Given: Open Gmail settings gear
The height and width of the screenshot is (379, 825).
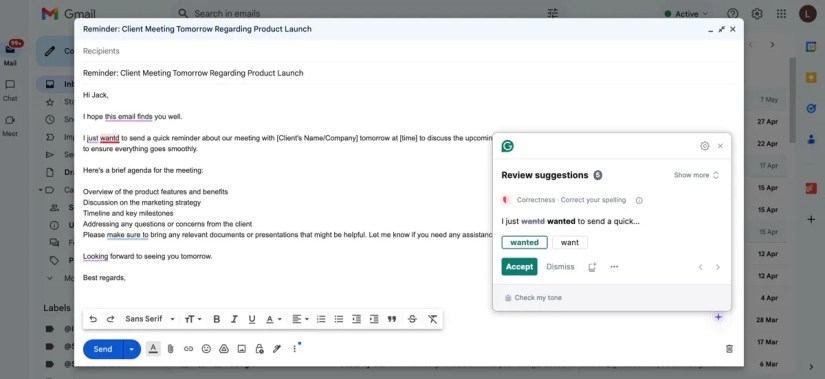Looking at the screenshot, I should [x=757, y=14].
